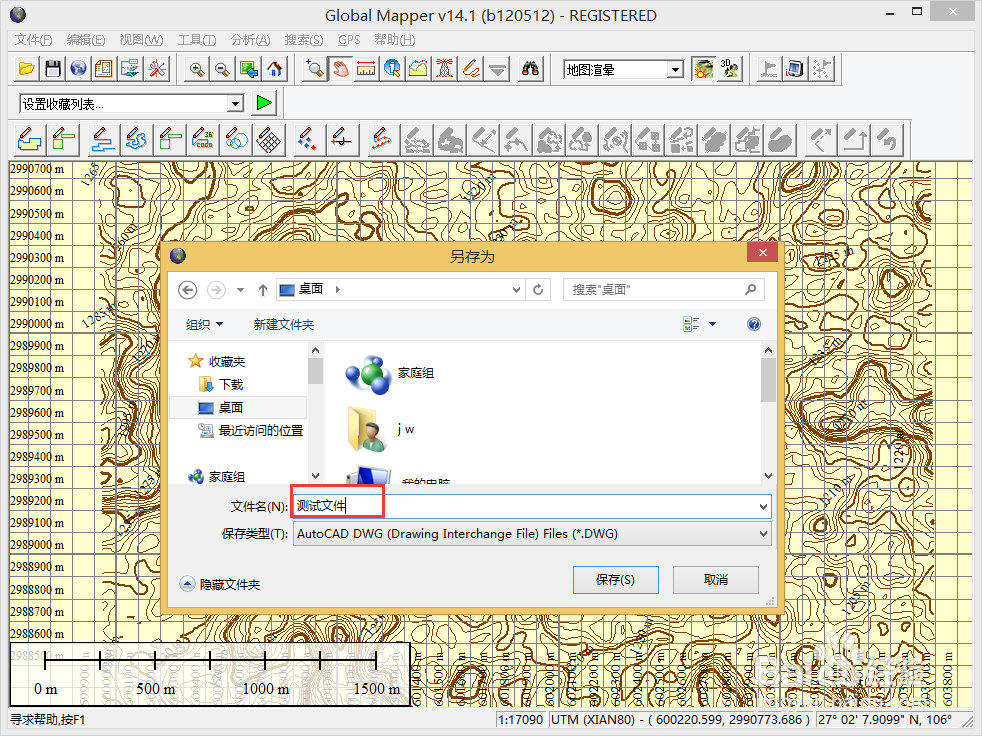
Task: Run favorite with green play arrow
Action: tap(264, 103)
